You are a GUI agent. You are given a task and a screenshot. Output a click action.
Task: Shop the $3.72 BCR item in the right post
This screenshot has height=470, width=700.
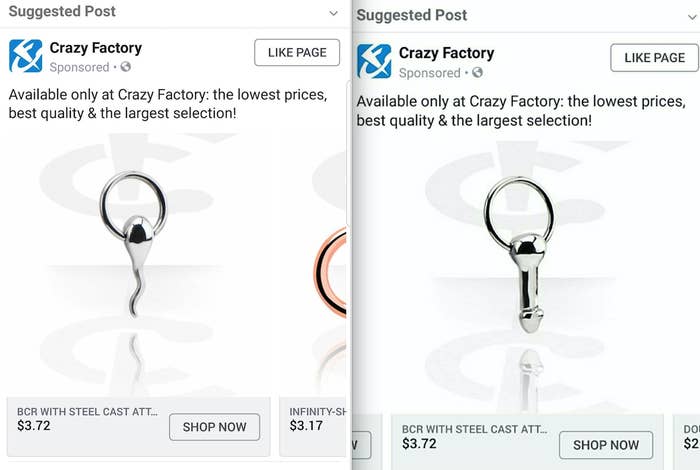coord(606,445)
